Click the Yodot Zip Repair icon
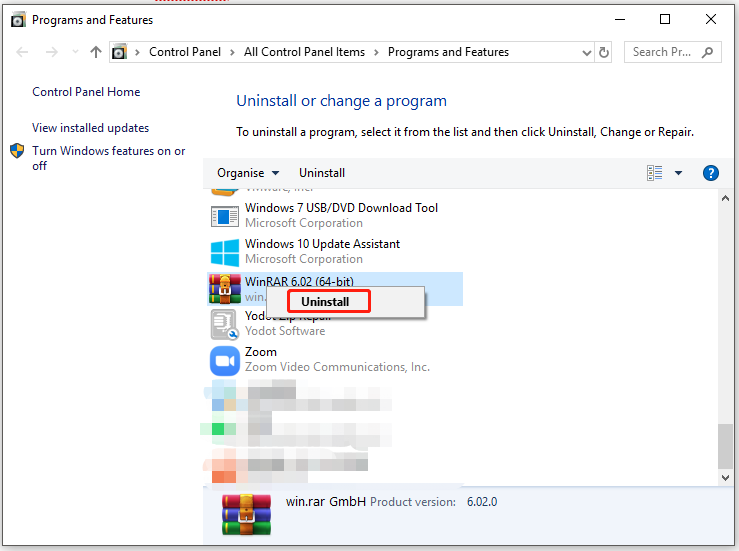739x551 pixels. pyautogui.click(x=224, y=324)
